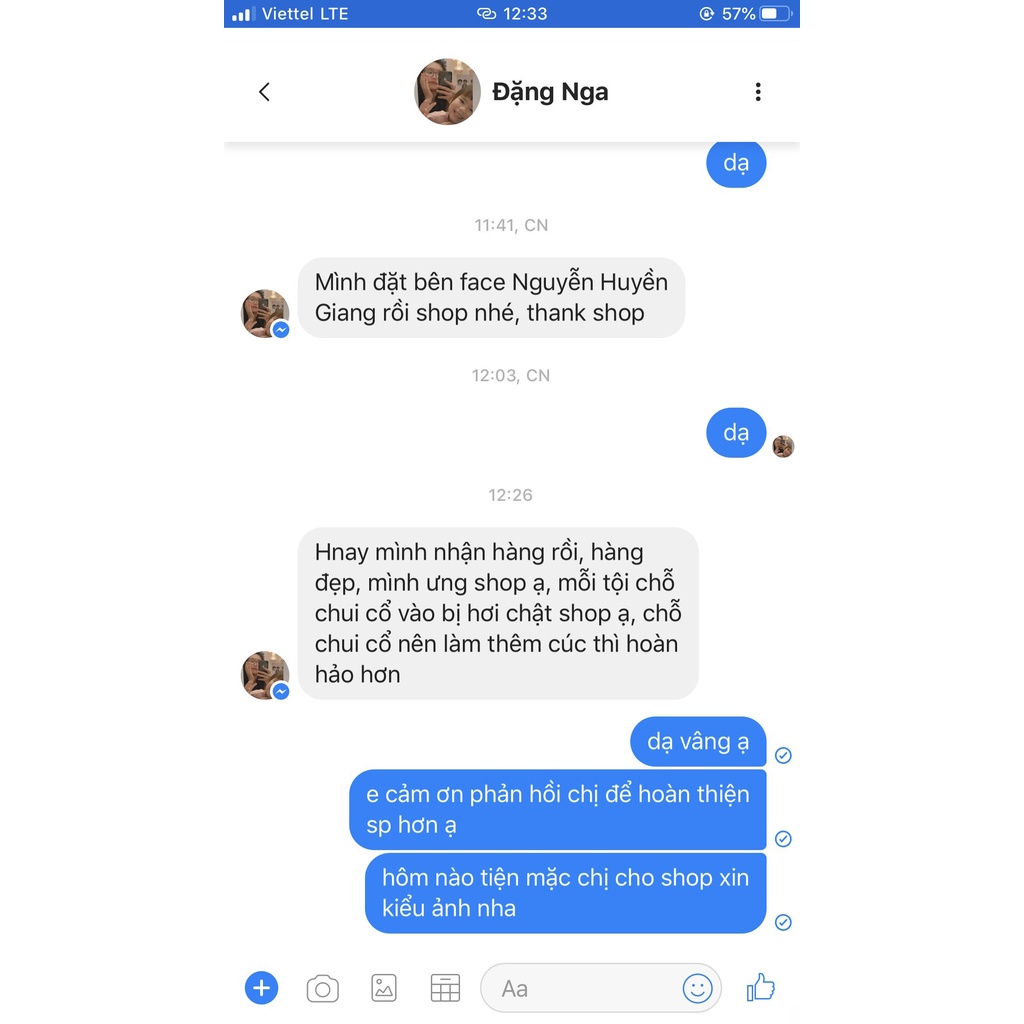
Task: Tap the 'hôm nào tiện mặc' bubble
Action: click(566, 893)
